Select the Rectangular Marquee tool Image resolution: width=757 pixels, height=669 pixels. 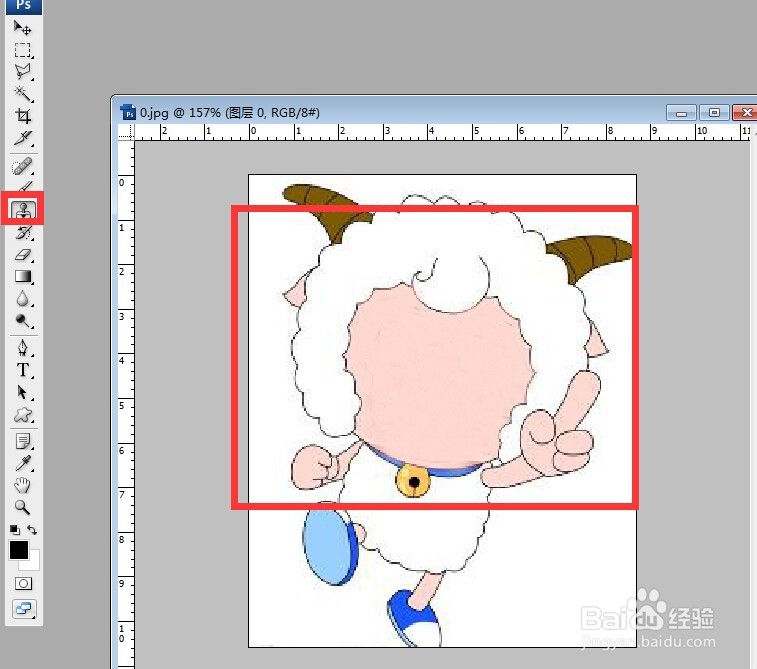[22, 50]
